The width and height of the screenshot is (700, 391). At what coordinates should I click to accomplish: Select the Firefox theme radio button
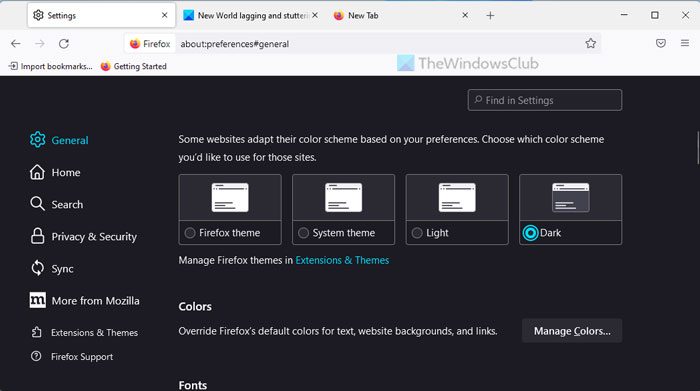click(x=190, y=233)
